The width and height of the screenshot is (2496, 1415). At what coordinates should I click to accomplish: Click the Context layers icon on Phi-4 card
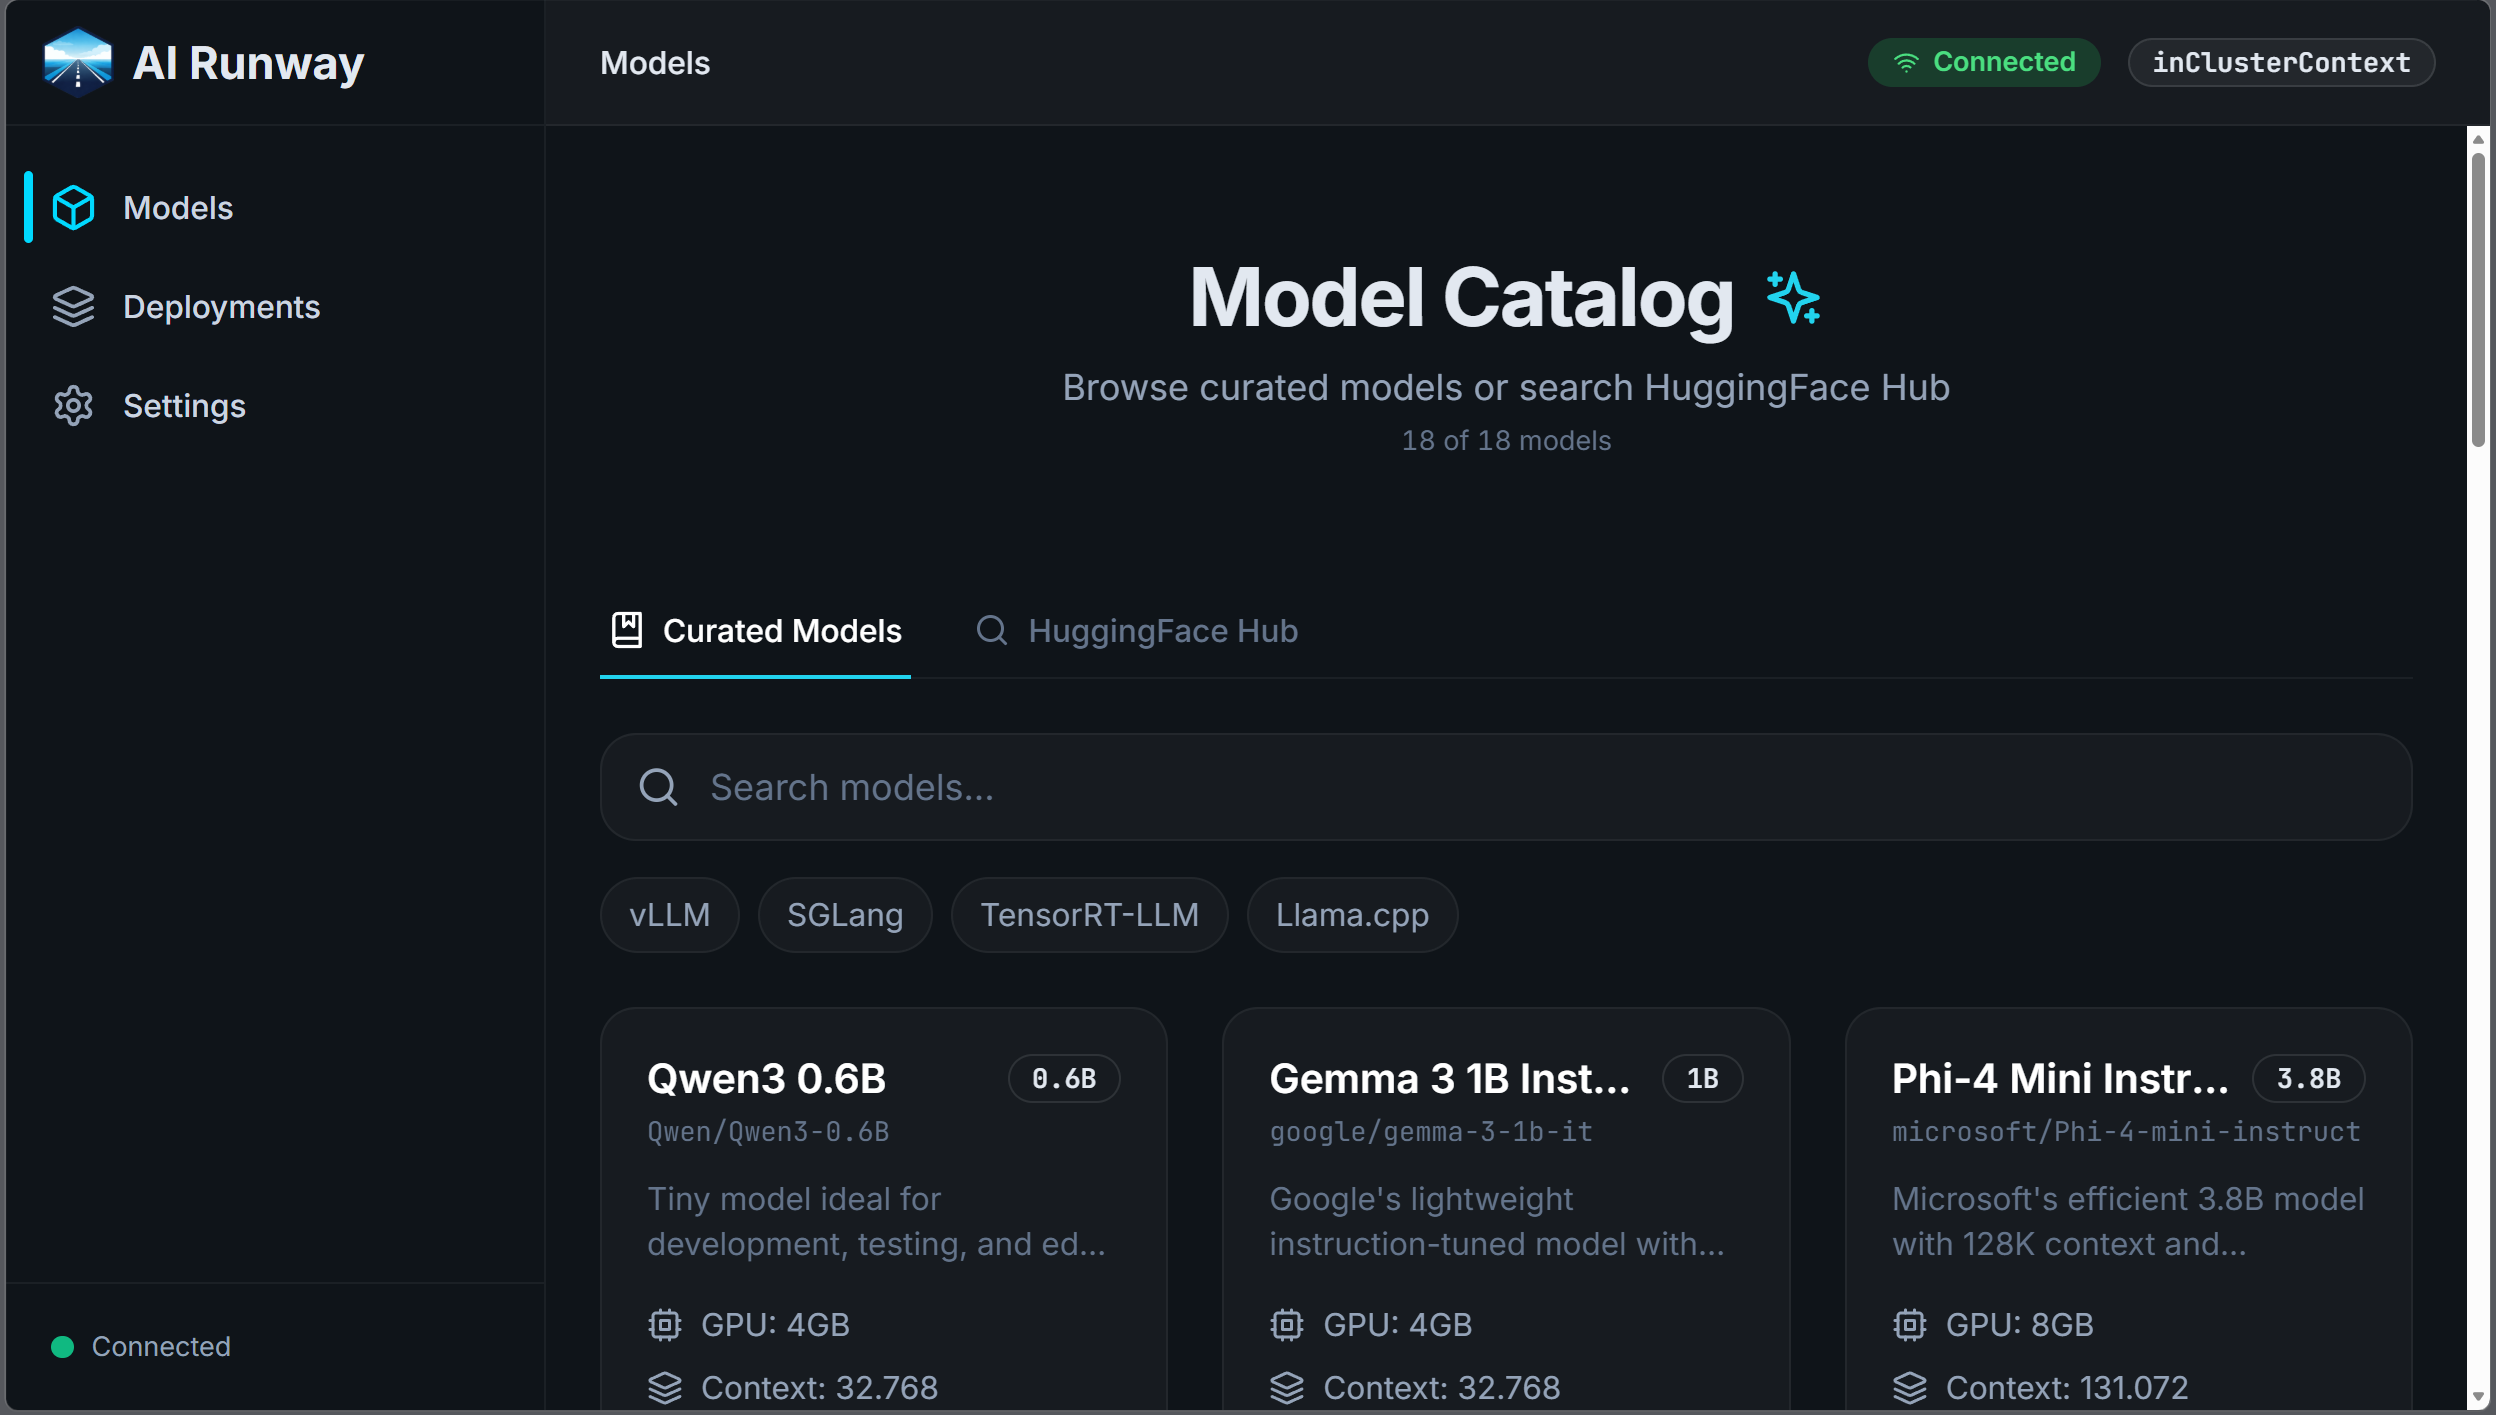1910,1386
